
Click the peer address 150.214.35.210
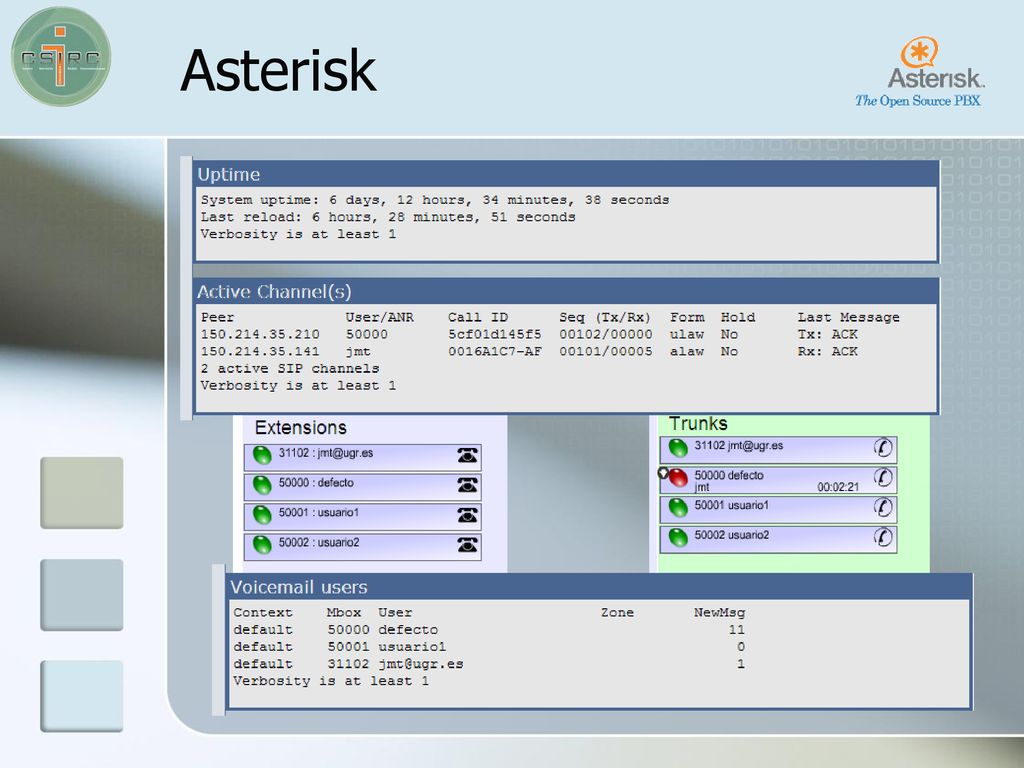click(260, 334)
